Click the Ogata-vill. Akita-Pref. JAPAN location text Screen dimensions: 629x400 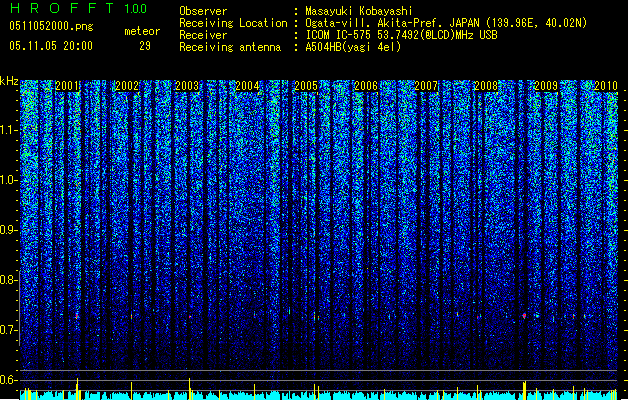(446, 23)
